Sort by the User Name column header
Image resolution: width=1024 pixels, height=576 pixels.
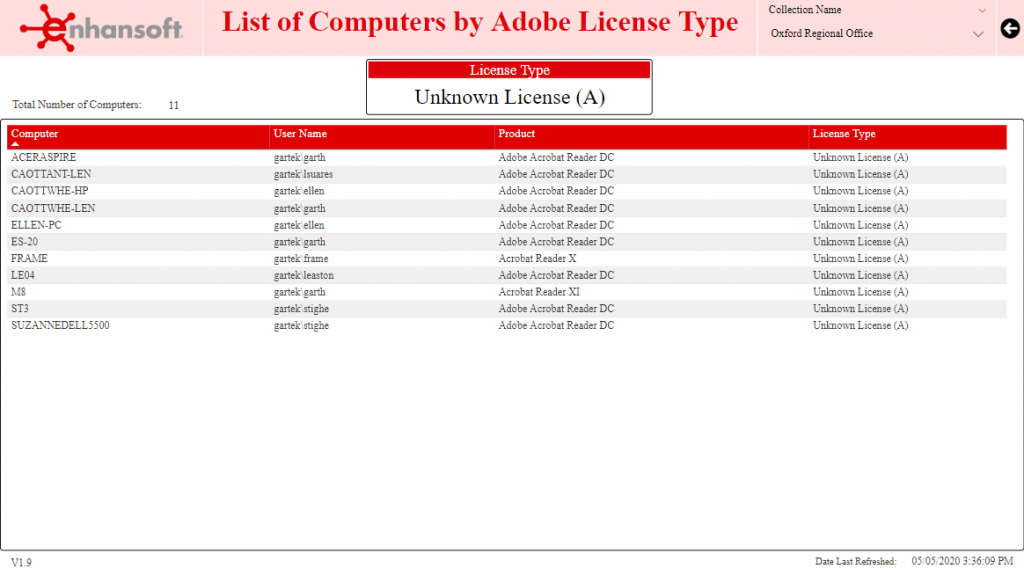tap(300, 134)
